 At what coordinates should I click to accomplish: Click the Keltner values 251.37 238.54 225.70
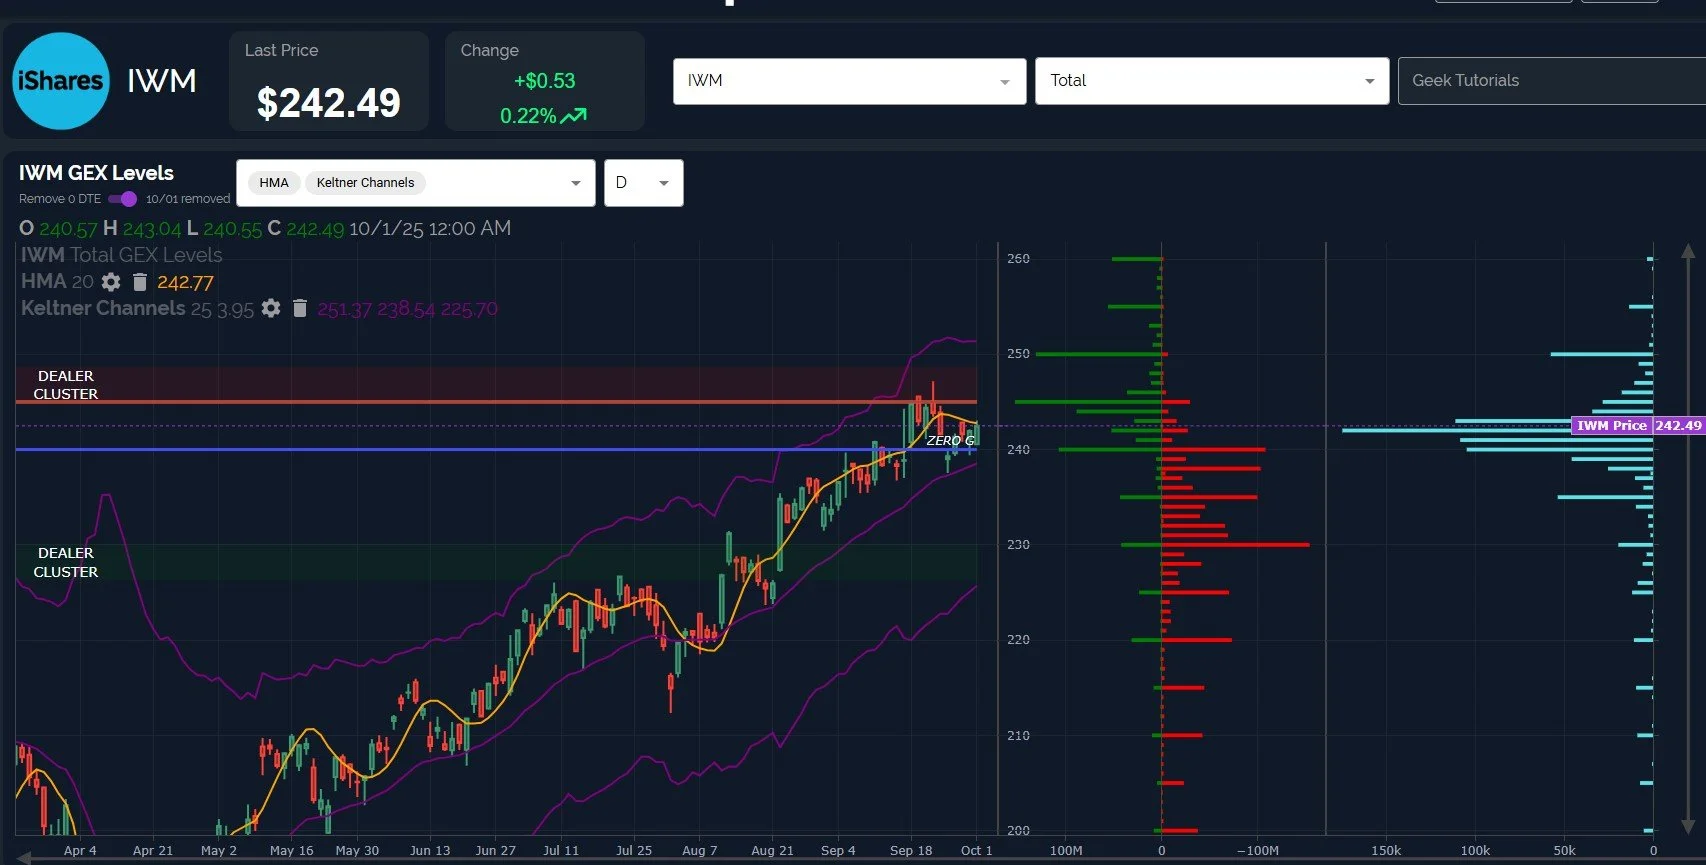coord(407,309)
